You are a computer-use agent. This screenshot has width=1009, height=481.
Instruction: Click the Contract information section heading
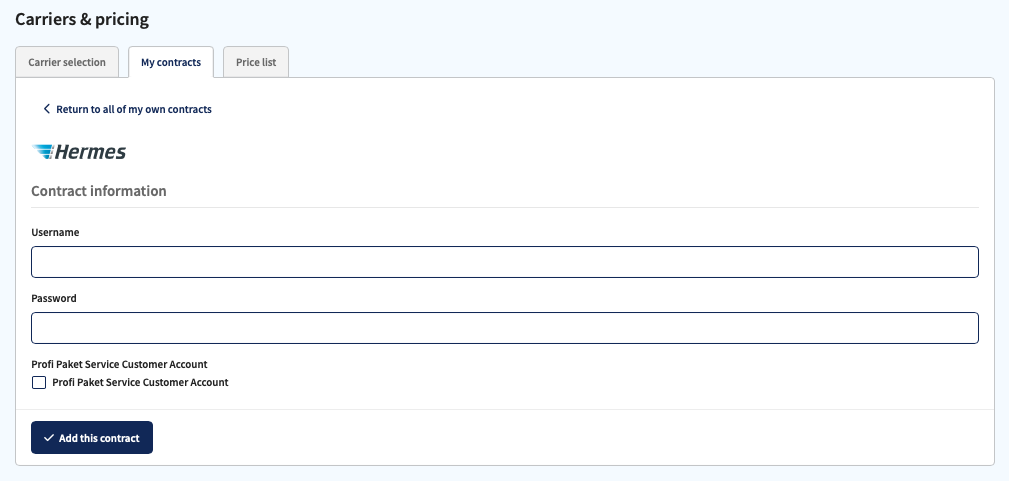[x=99, y=191]
